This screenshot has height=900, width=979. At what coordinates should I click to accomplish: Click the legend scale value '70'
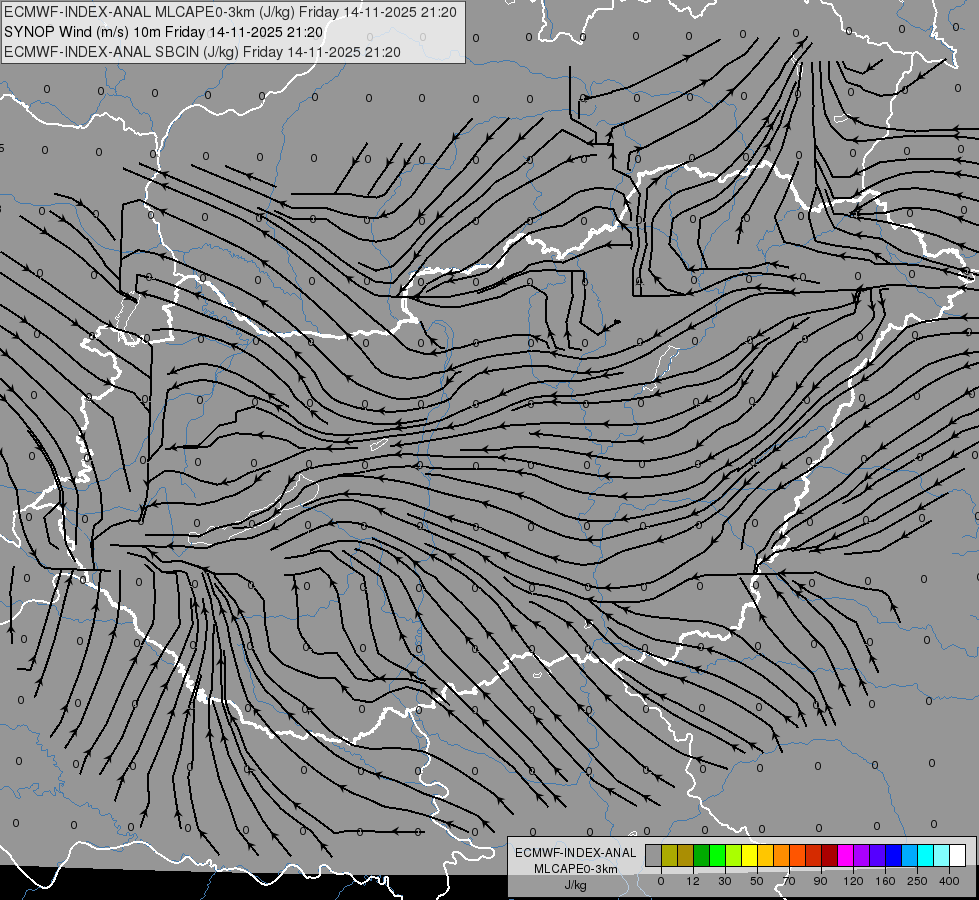(789, 881)
